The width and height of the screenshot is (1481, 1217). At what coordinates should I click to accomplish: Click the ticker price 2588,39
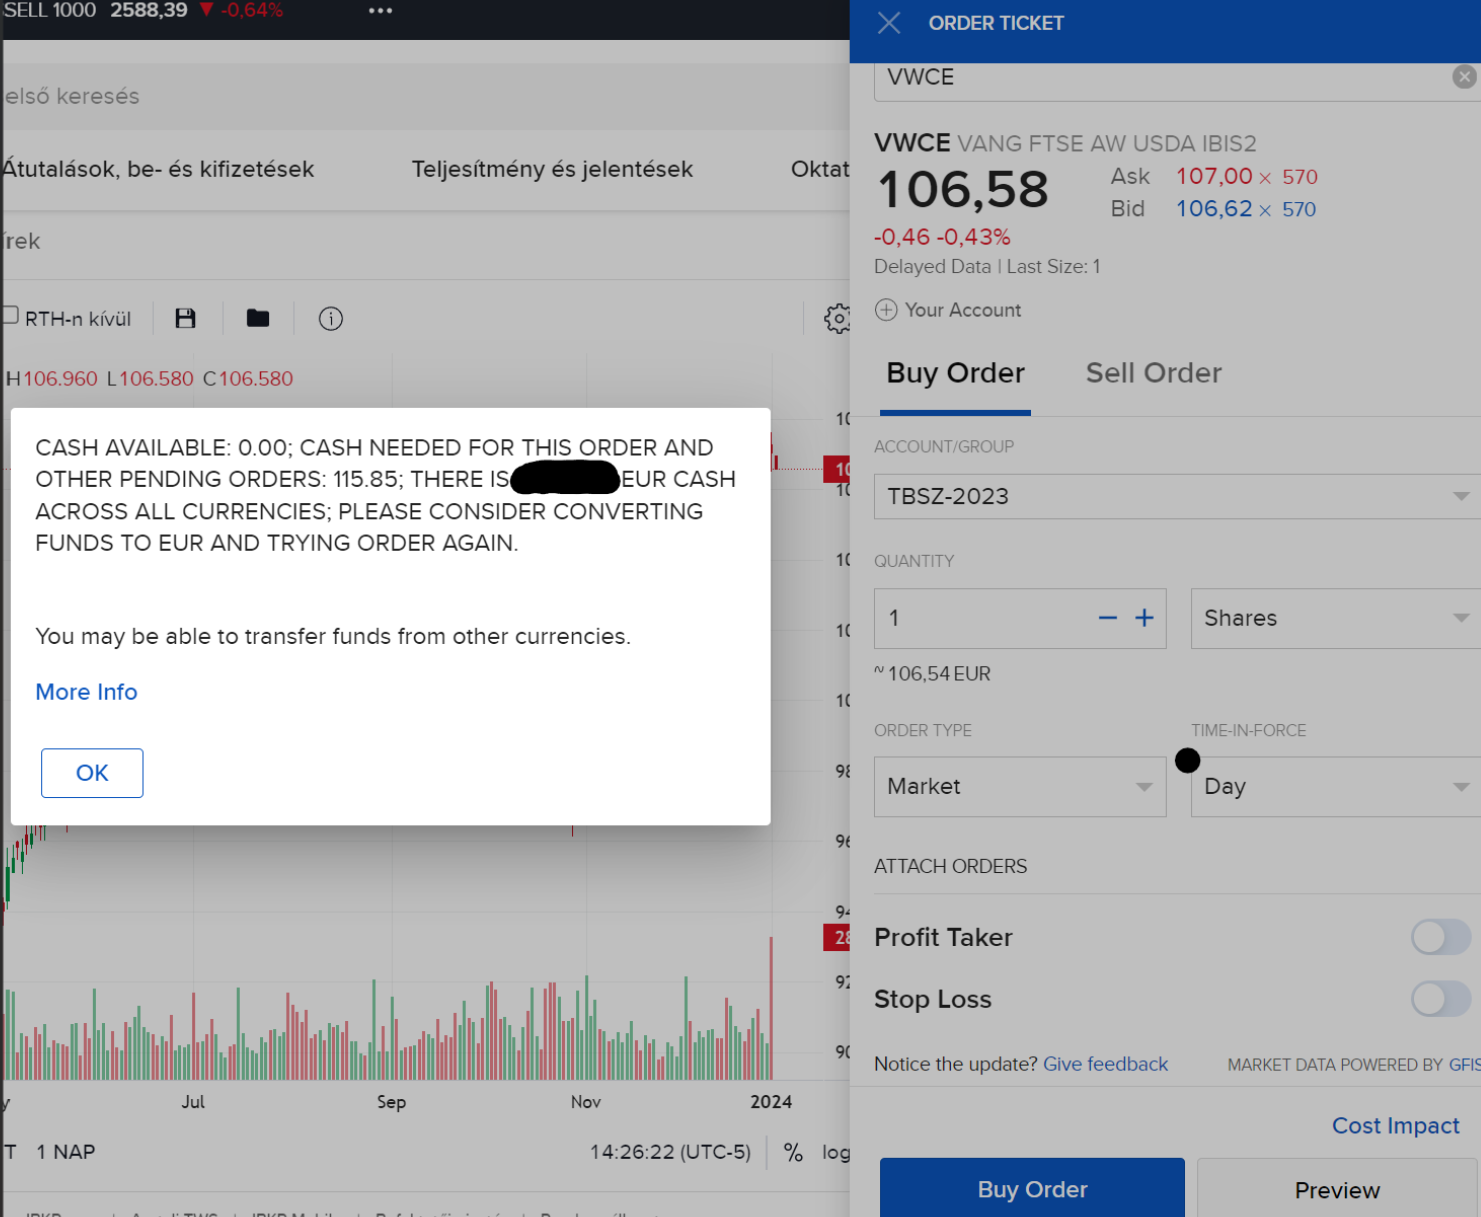149,10
